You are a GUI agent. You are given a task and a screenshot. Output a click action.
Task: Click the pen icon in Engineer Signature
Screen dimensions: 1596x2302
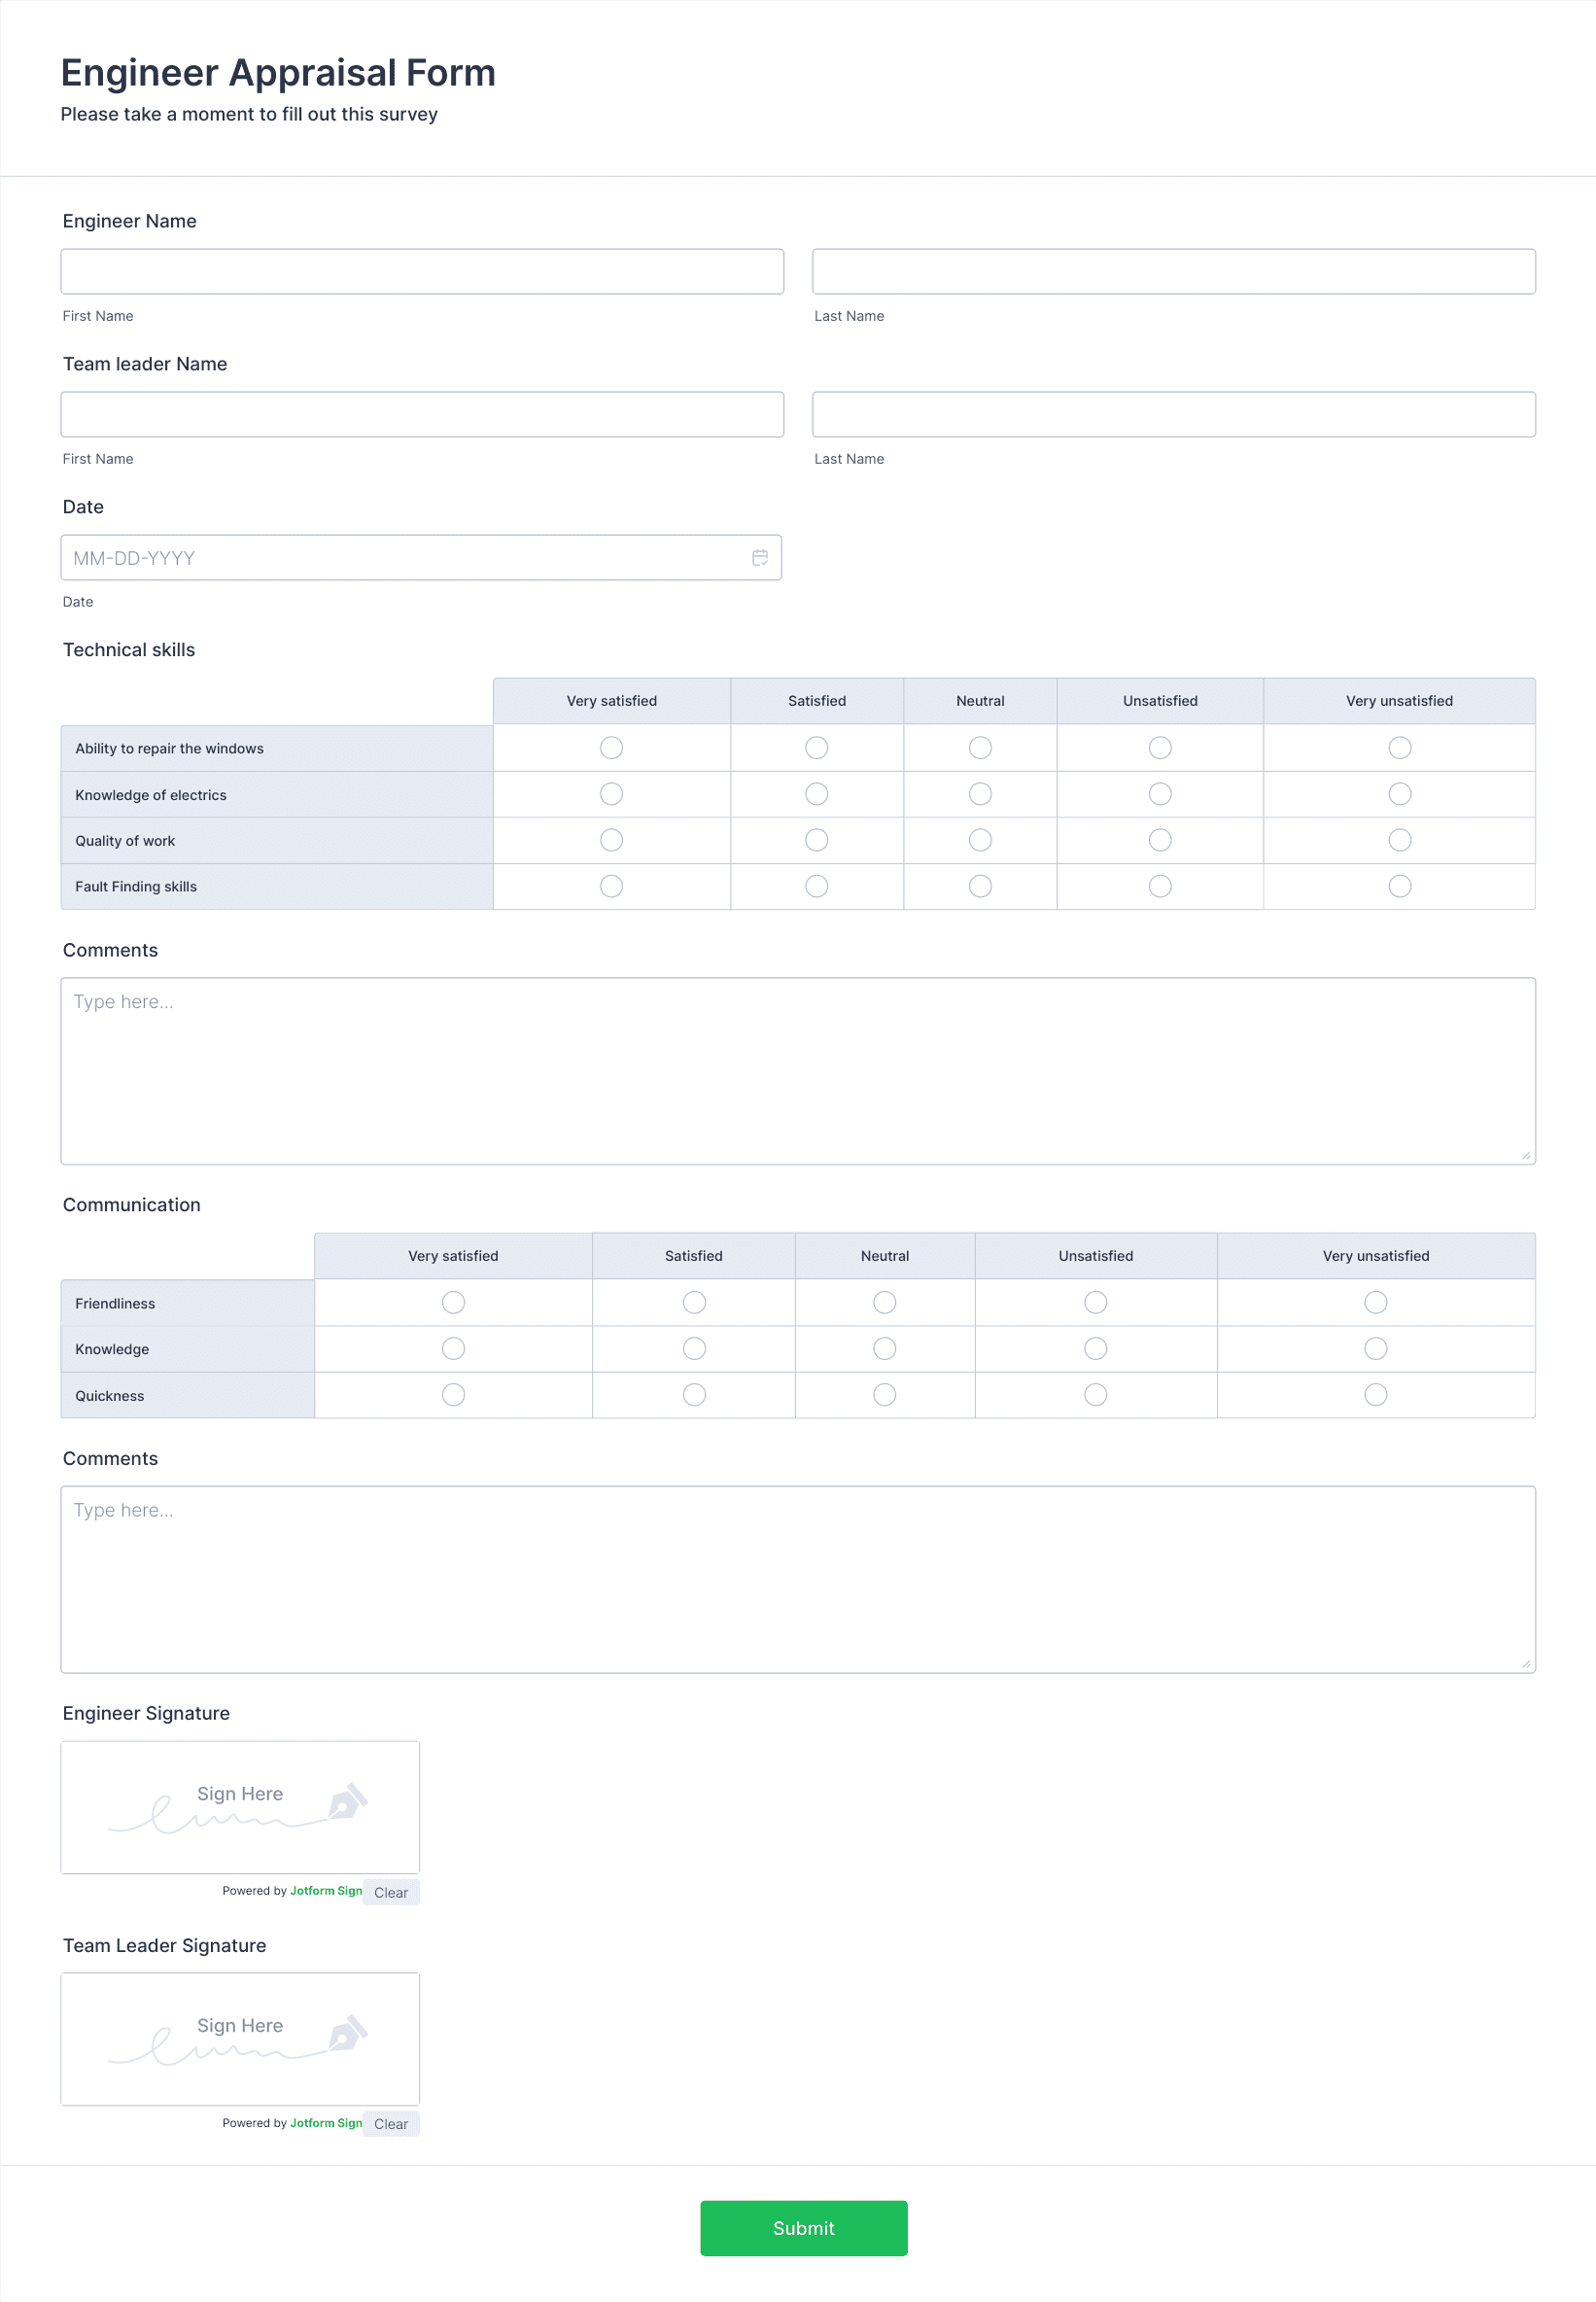(347, 1801)
